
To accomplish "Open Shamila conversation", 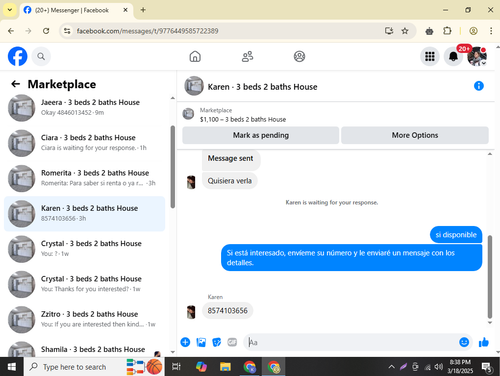I will pos(85,349).
